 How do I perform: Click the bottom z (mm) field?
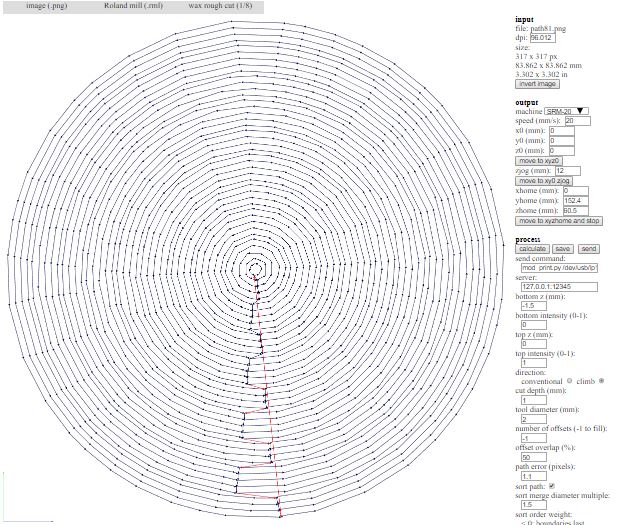point(534,306)
